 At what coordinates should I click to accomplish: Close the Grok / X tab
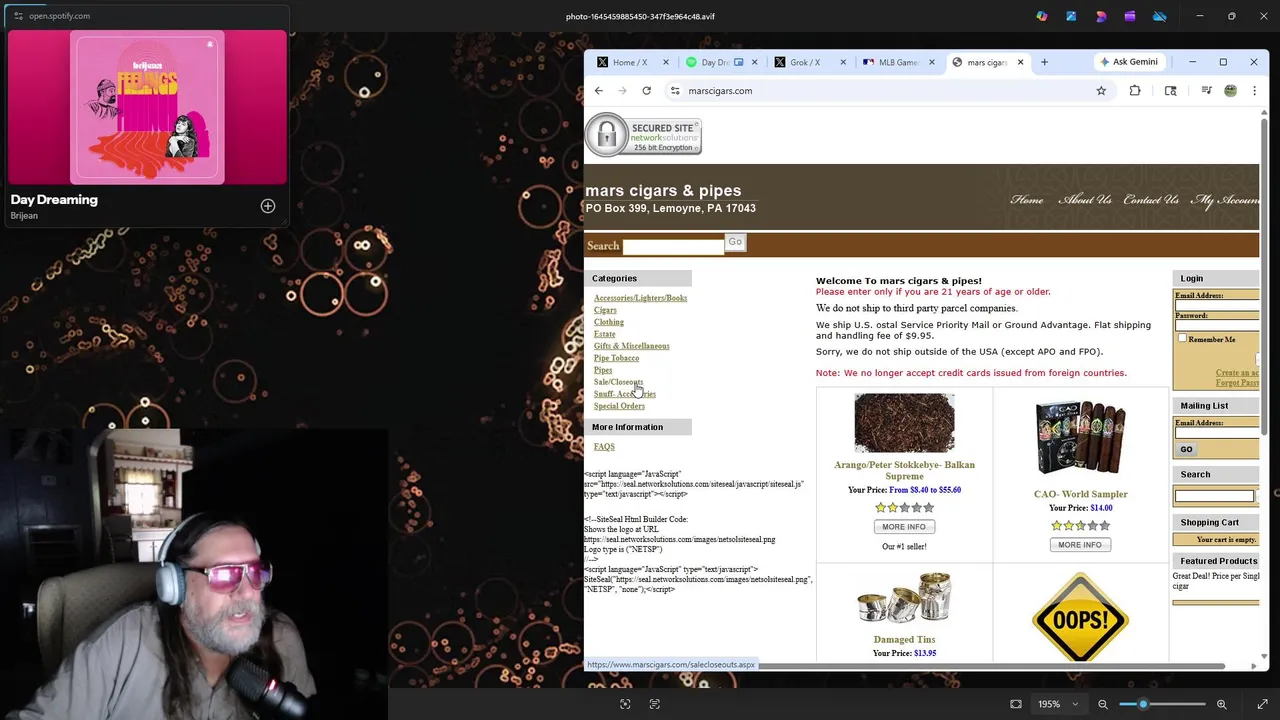tap(842, 62)
